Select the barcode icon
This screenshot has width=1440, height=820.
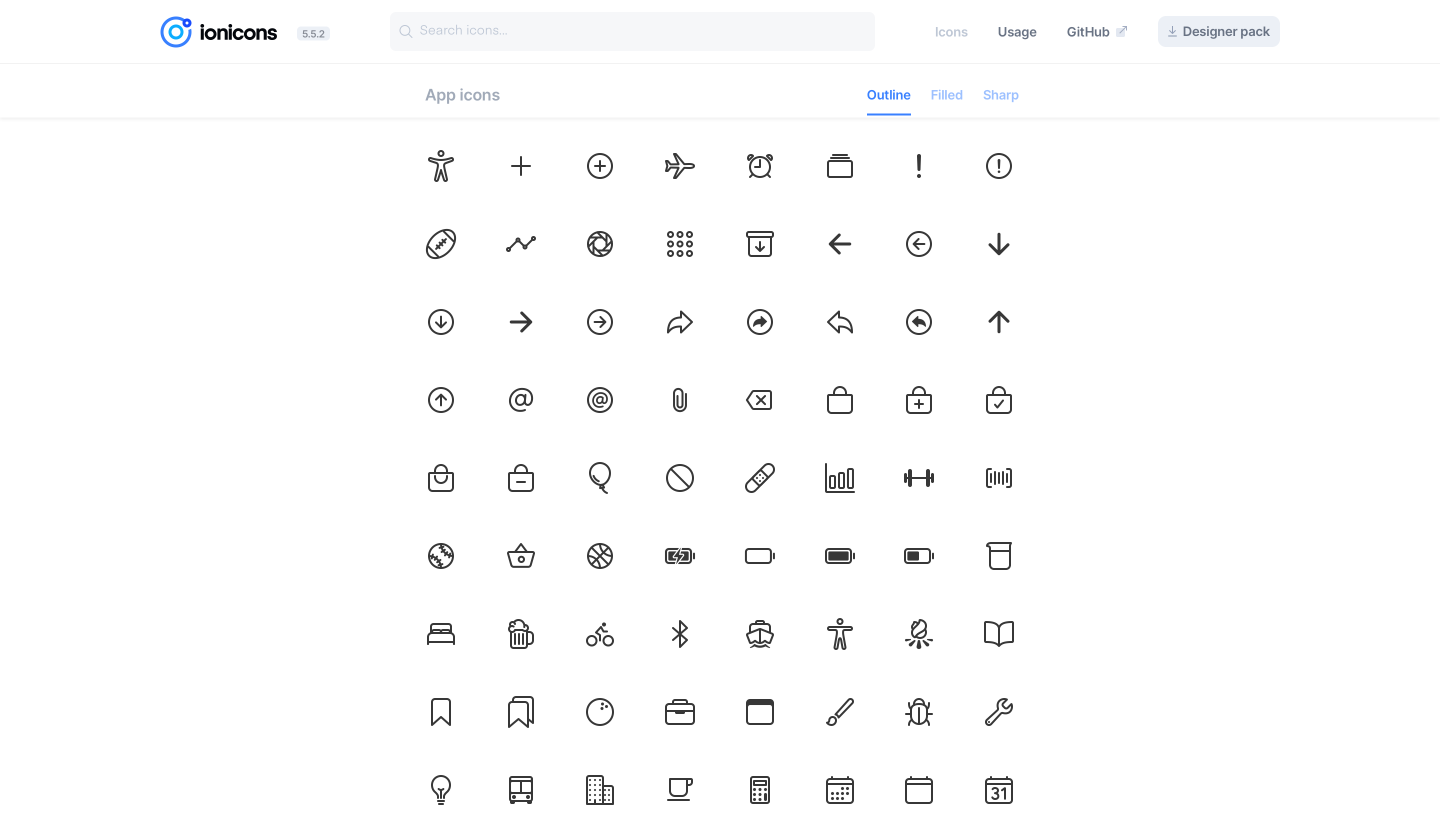tap(999, 478)
